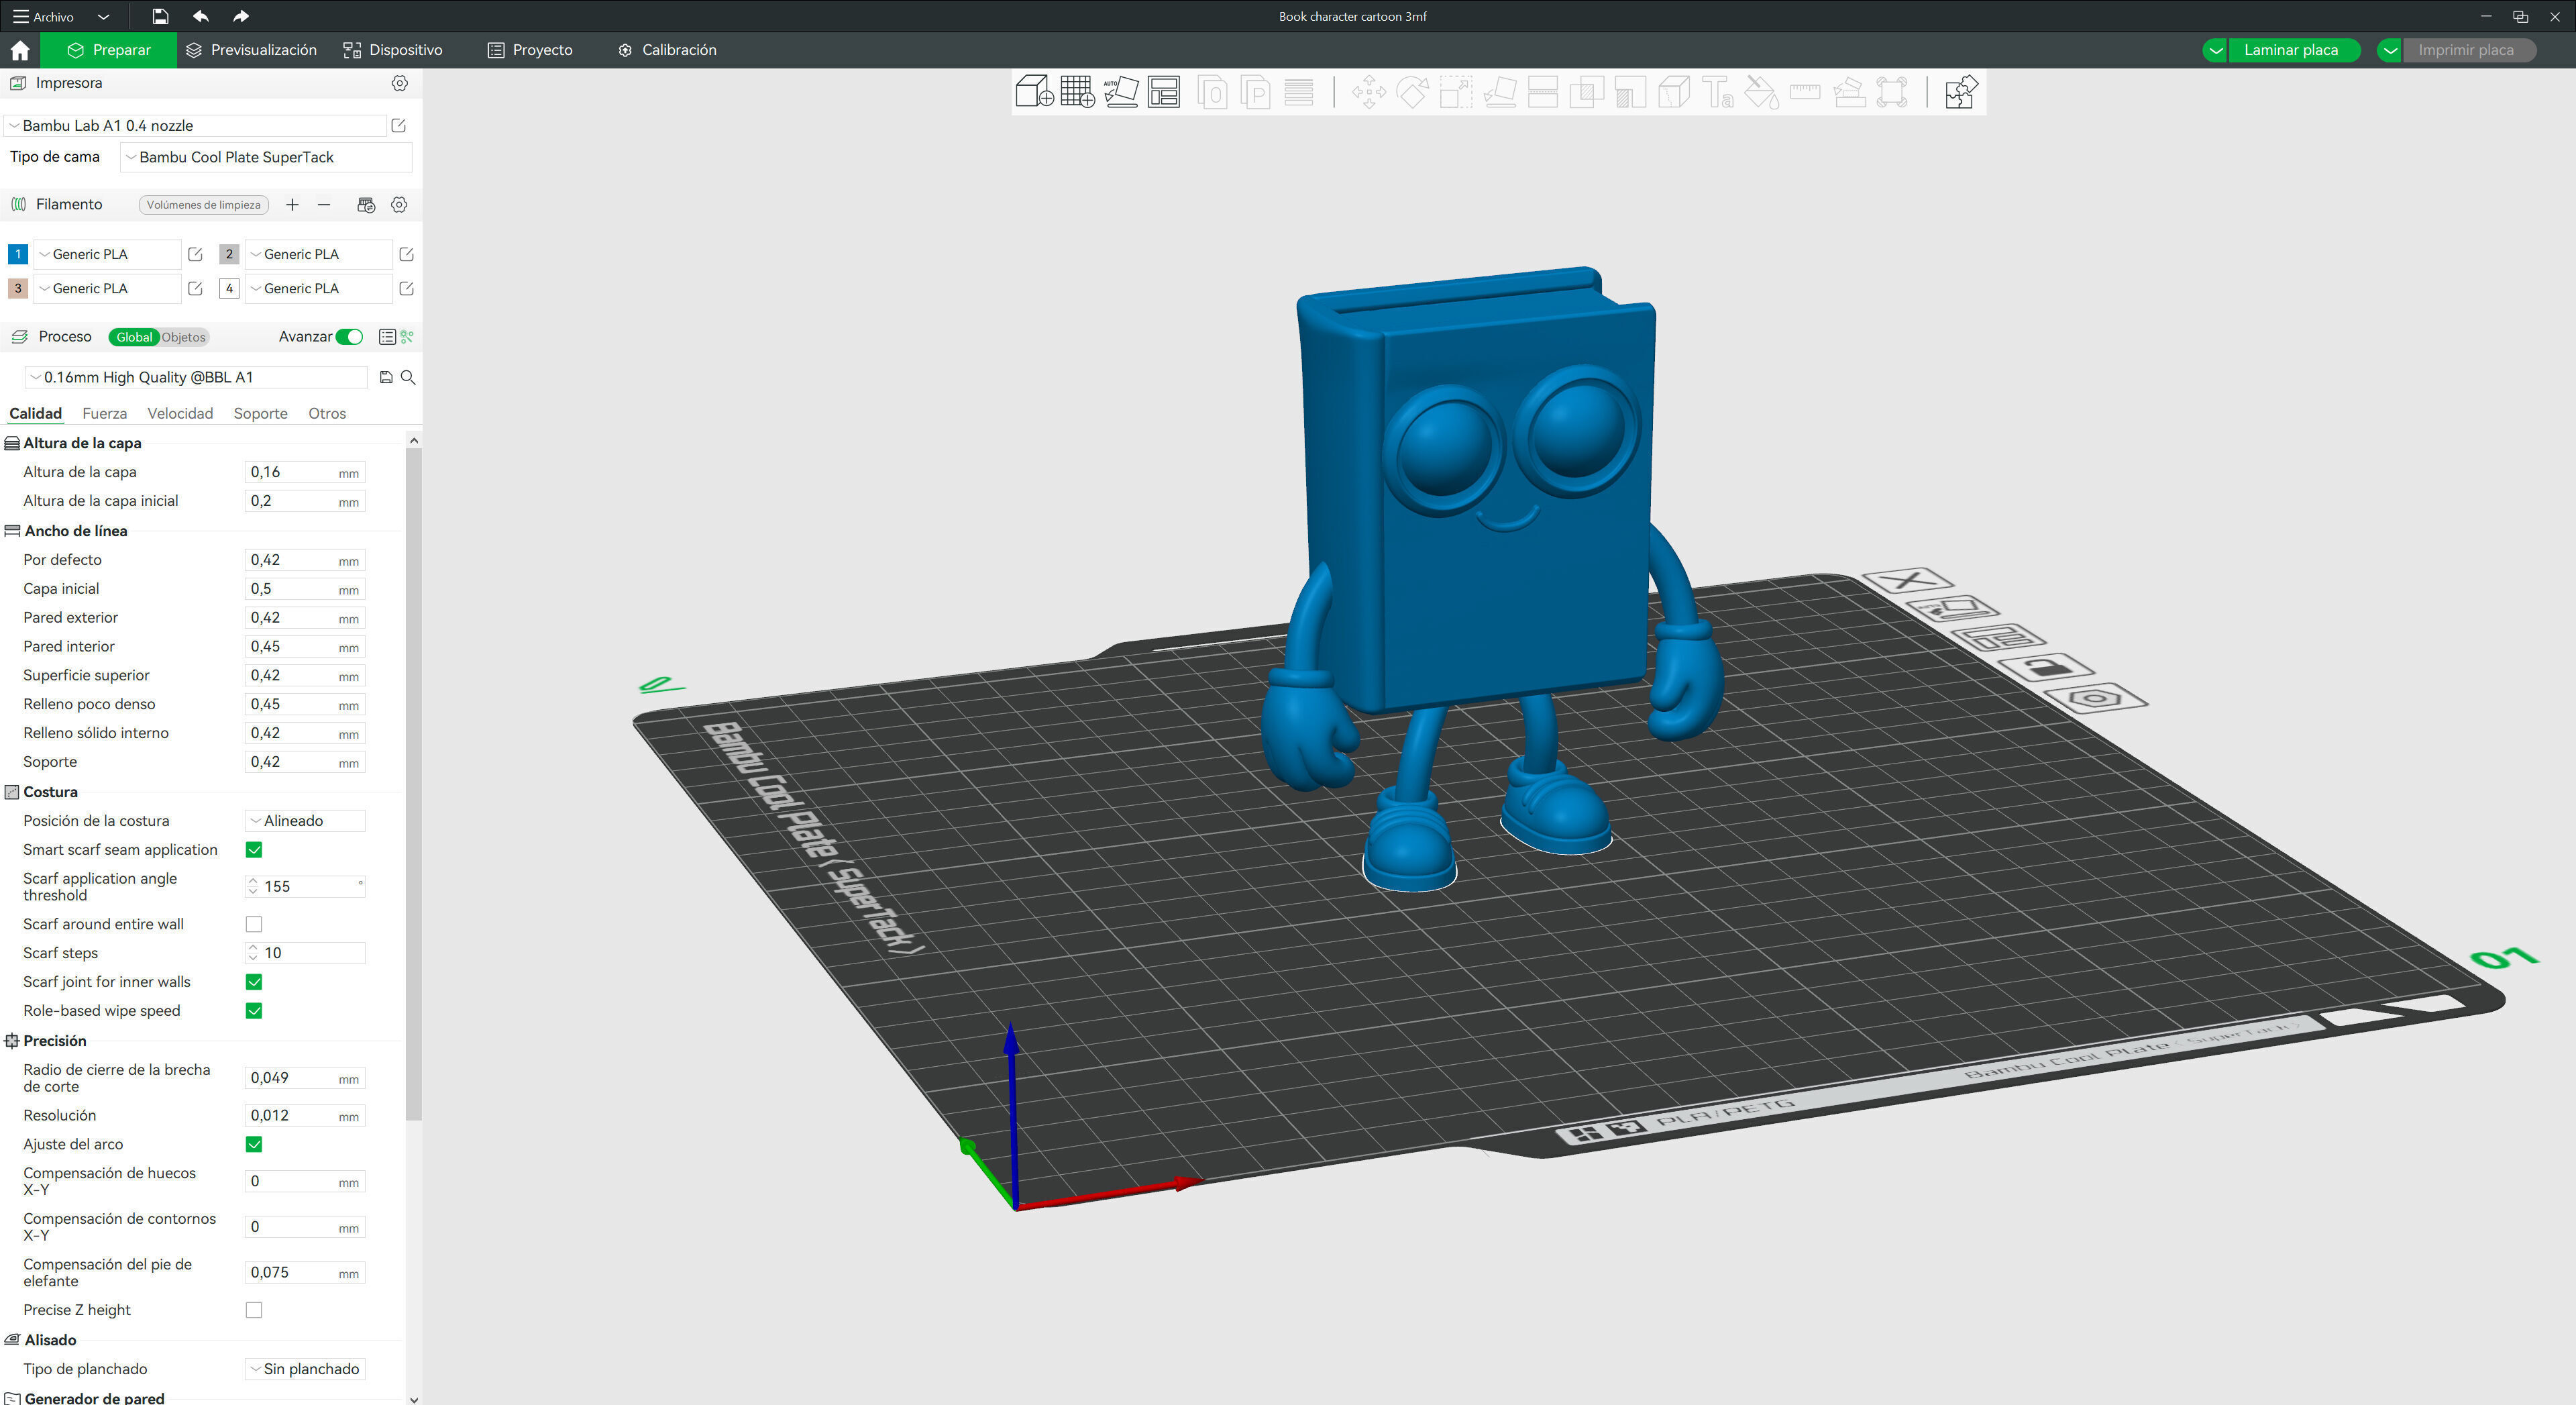Enable Precise Z height checkbox
The height and width of the screenshot is (1405, 2576).
coord(254,1311)
